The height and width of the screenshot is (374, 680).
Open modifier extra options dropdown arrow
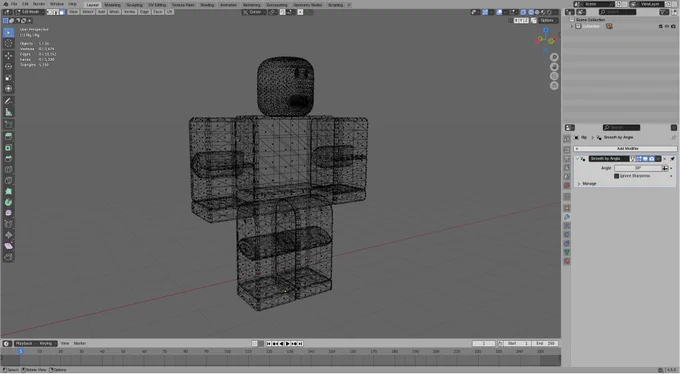(658, 159)
